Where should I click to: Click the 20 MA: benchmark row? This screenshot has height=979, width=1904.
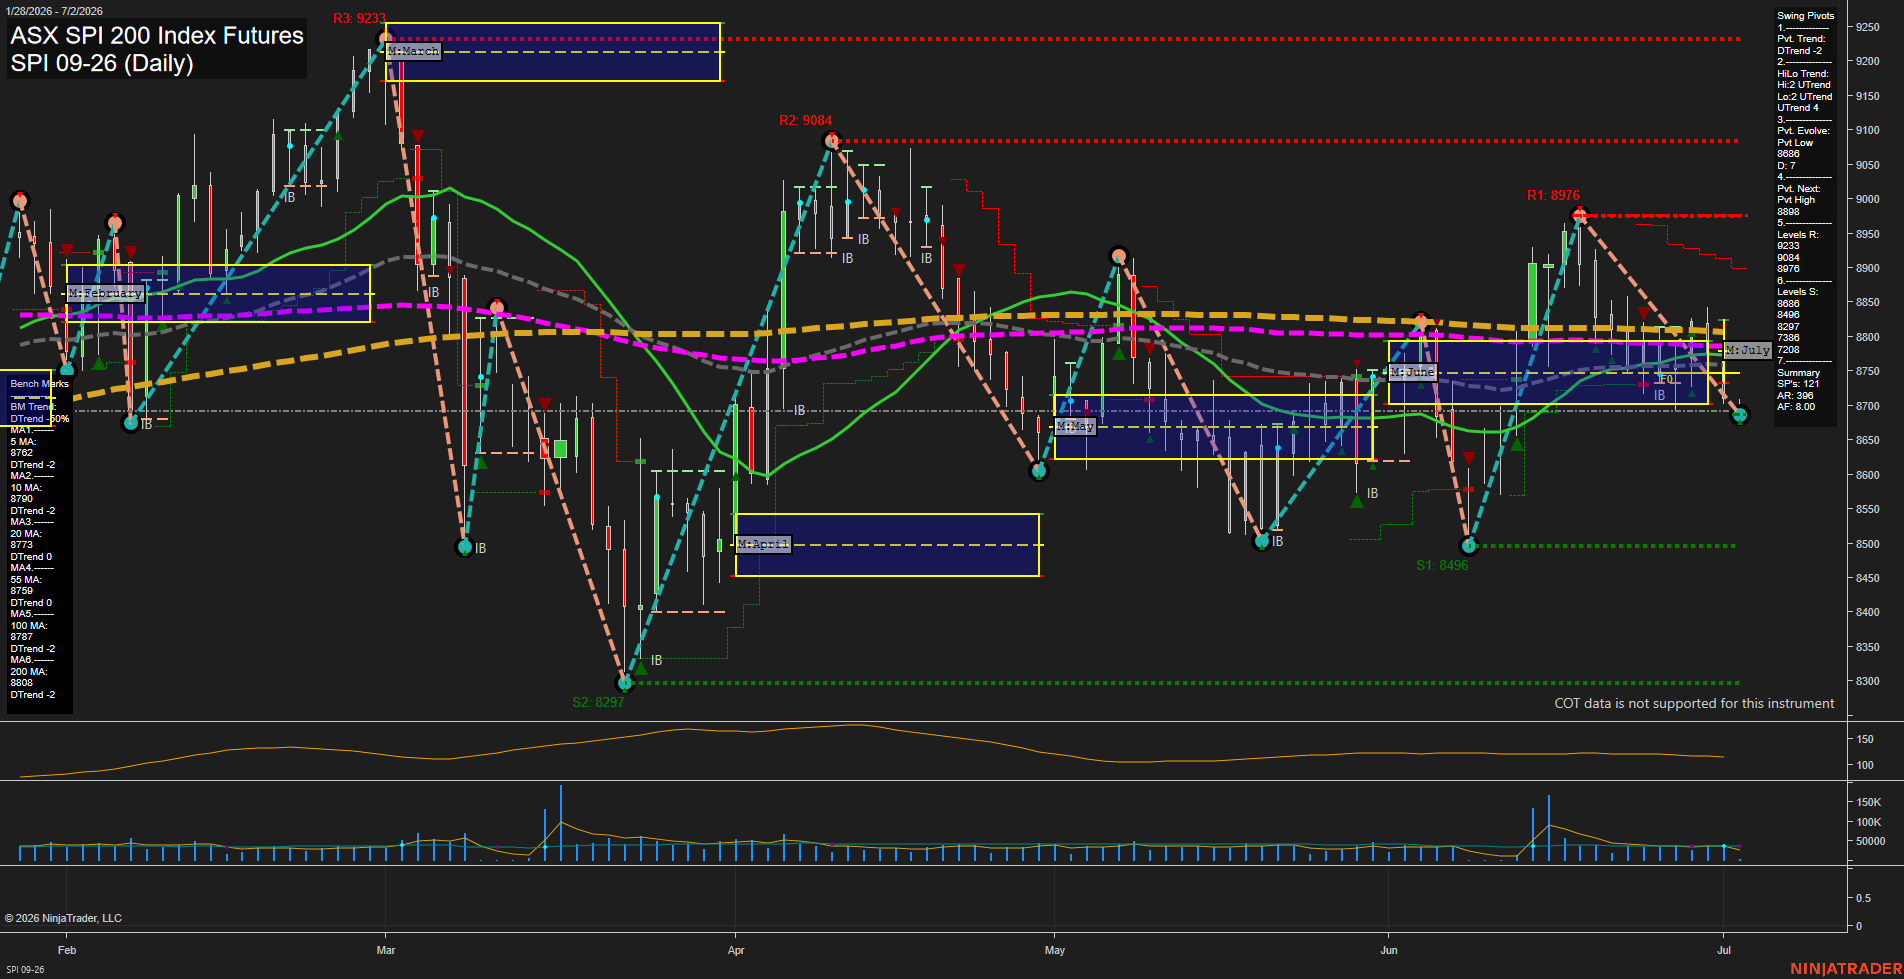coord(26,534)
